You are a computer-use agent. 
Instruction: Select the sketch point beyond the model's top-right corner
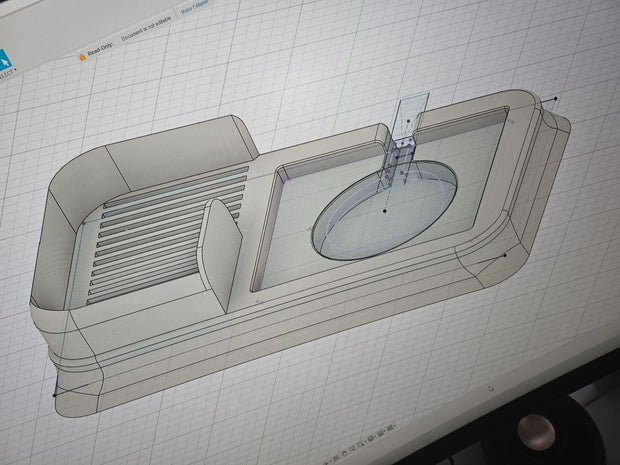click(556, 98)
